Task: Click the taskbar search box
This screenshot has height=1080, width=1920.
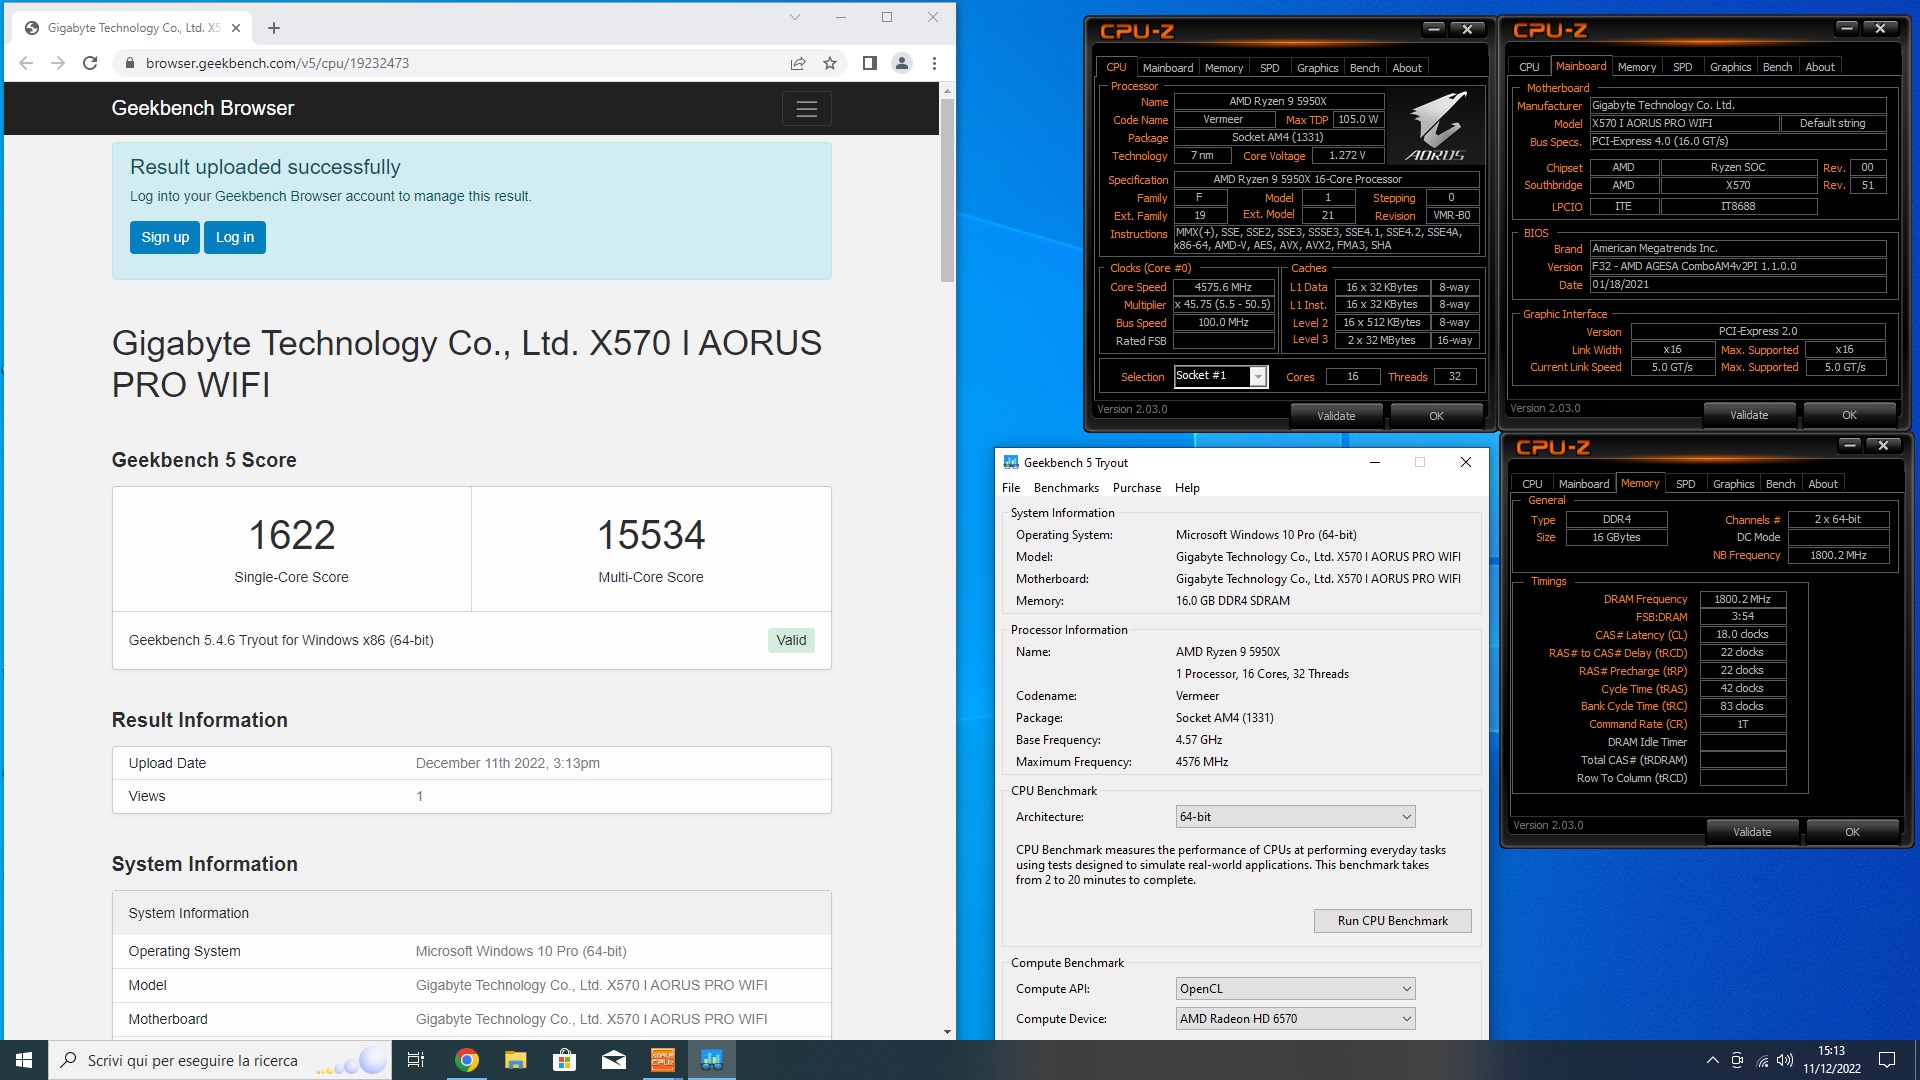Action: pyautogui.click(x=220, y=1060)
